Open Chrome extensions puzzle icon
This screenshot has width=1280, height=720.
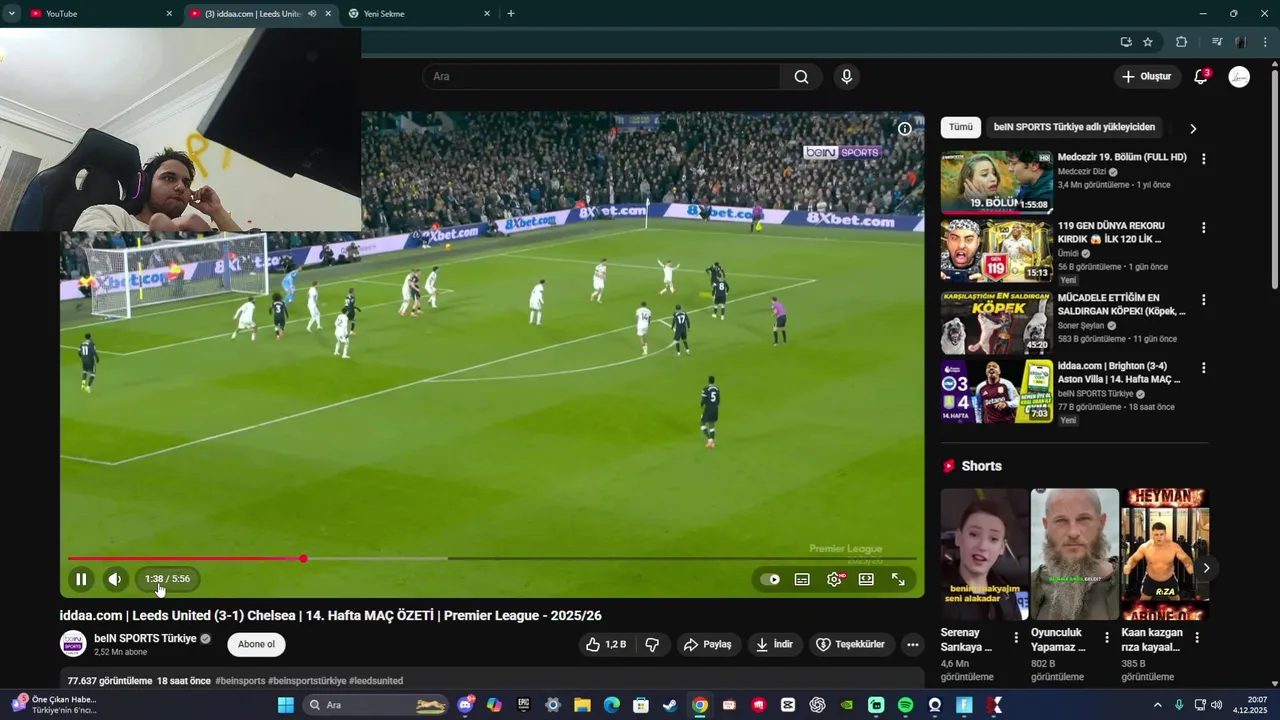(x=1181, y=42)
